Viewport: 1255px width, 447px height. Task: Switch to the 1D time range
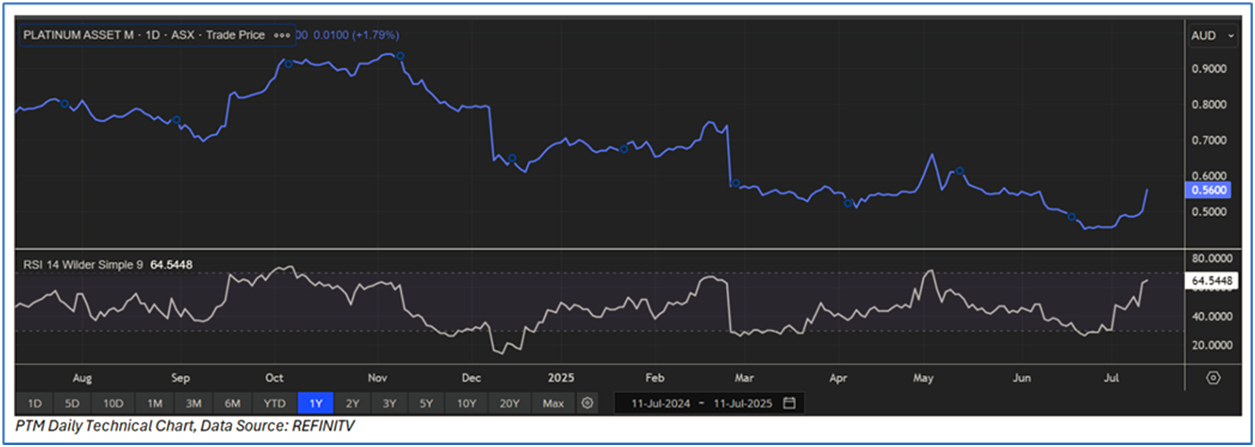(x=34, y=403)
